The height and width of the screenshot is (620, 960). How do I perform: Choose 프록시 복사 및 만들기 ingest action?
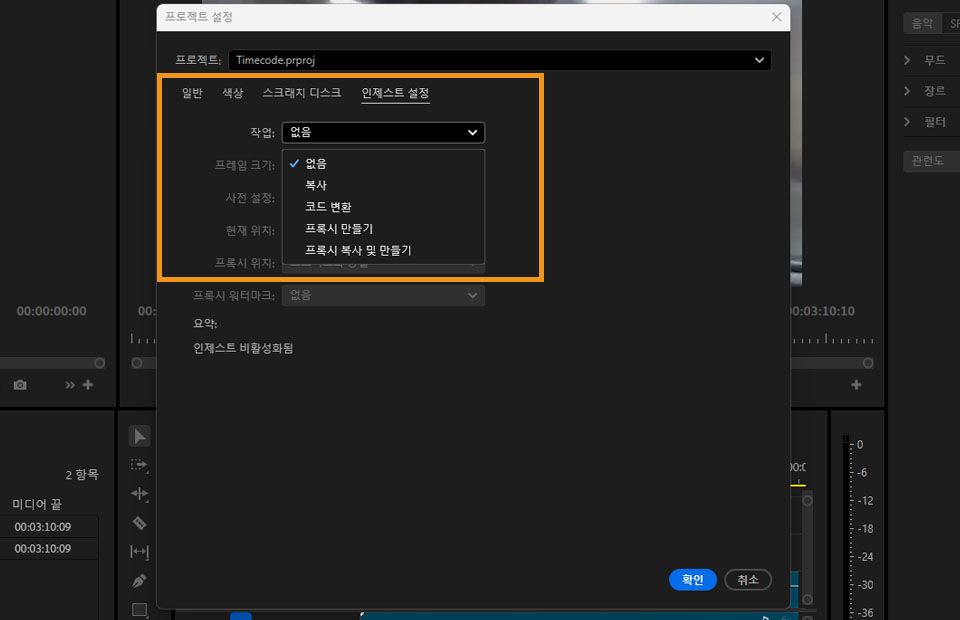tap(357, 249)
